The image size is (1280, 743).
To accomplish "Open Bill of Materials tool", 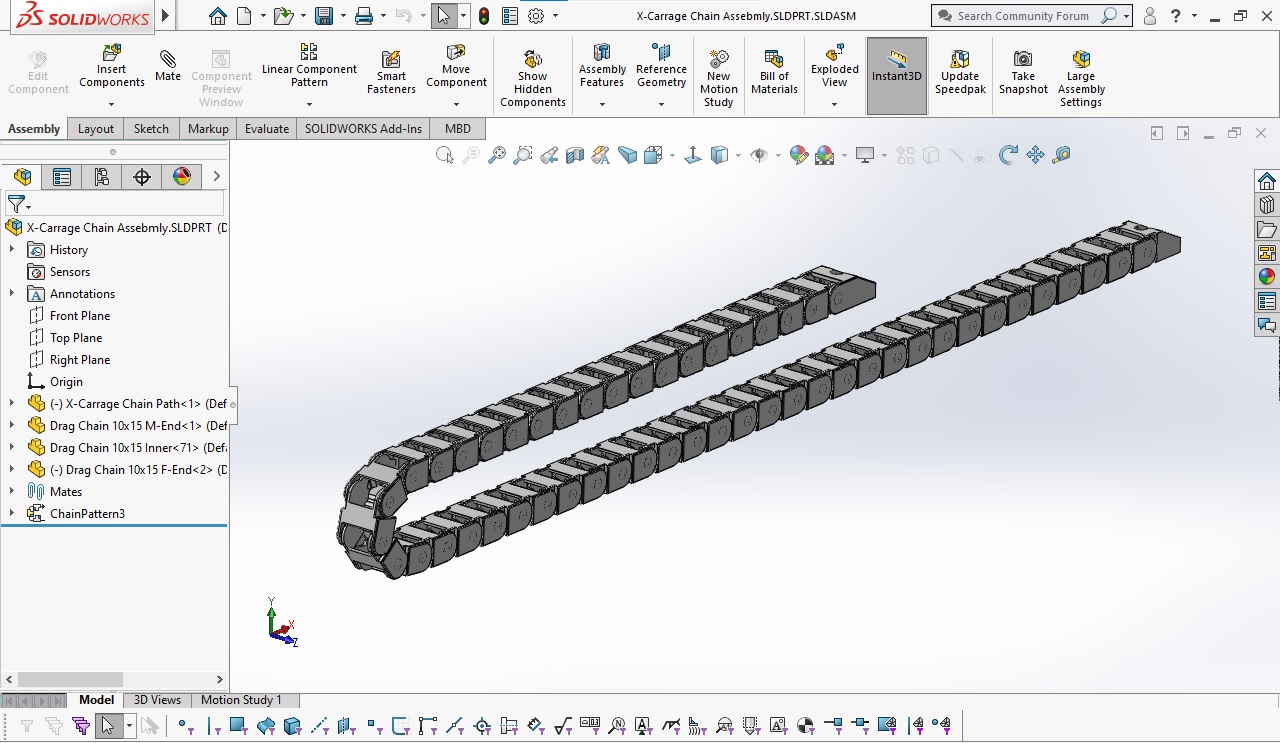I will click(774, 73).
